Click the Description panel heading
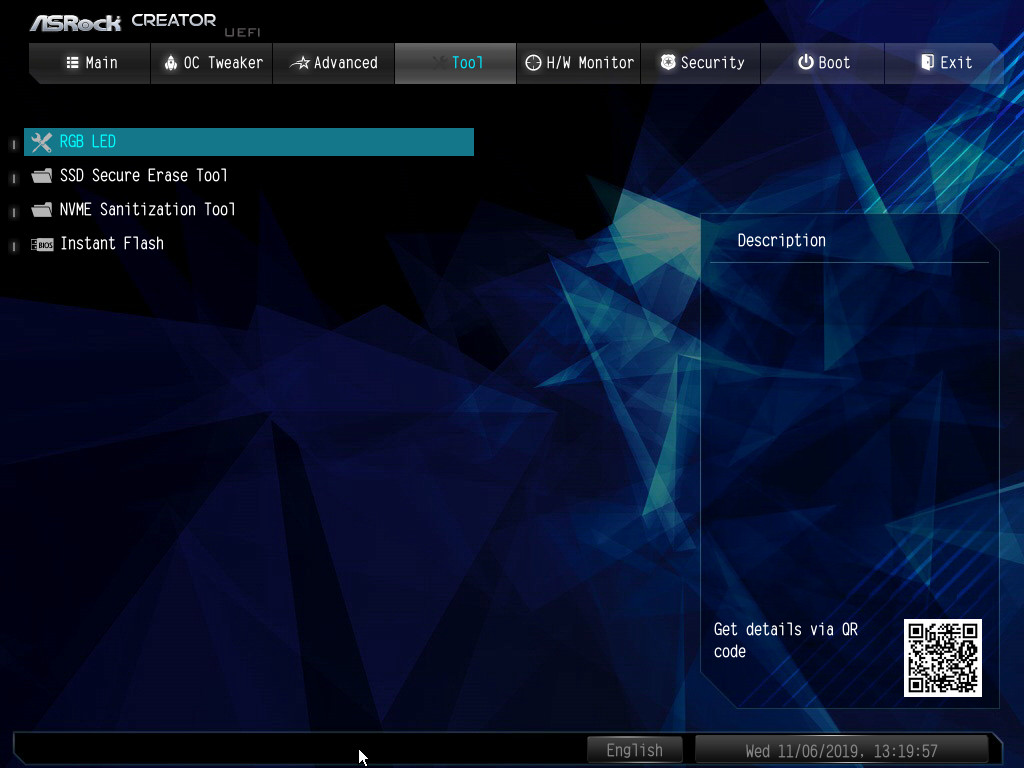Viewport: 1024px width, 768px height. tap(781, 241)
